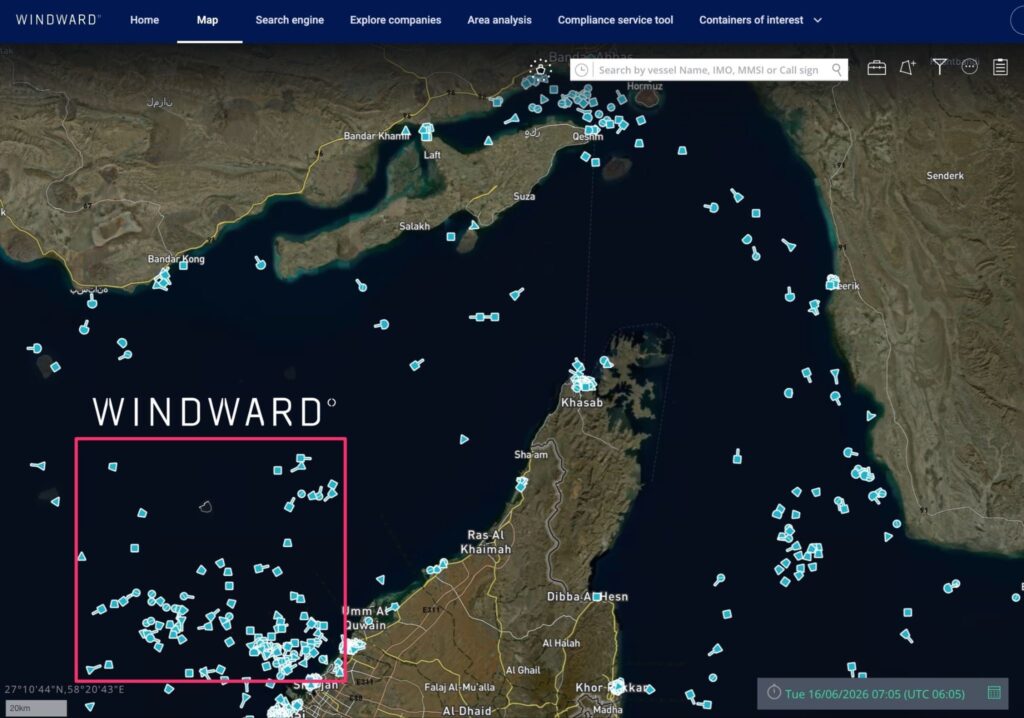Open Area analysis page

pyautogui.click(x=499, y=20)
